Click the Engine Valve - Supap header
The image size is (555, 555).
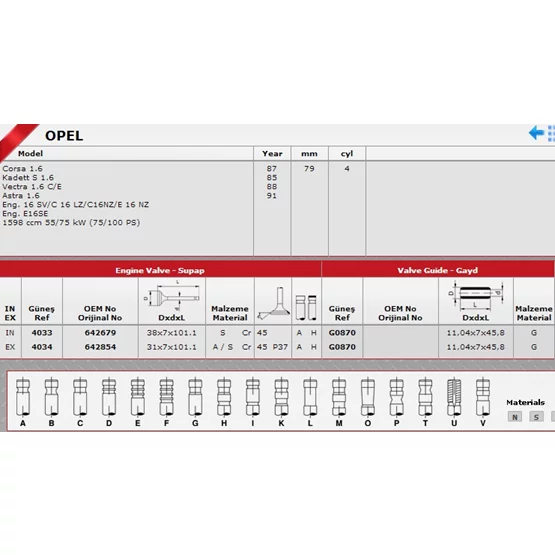tap(160, 270)
